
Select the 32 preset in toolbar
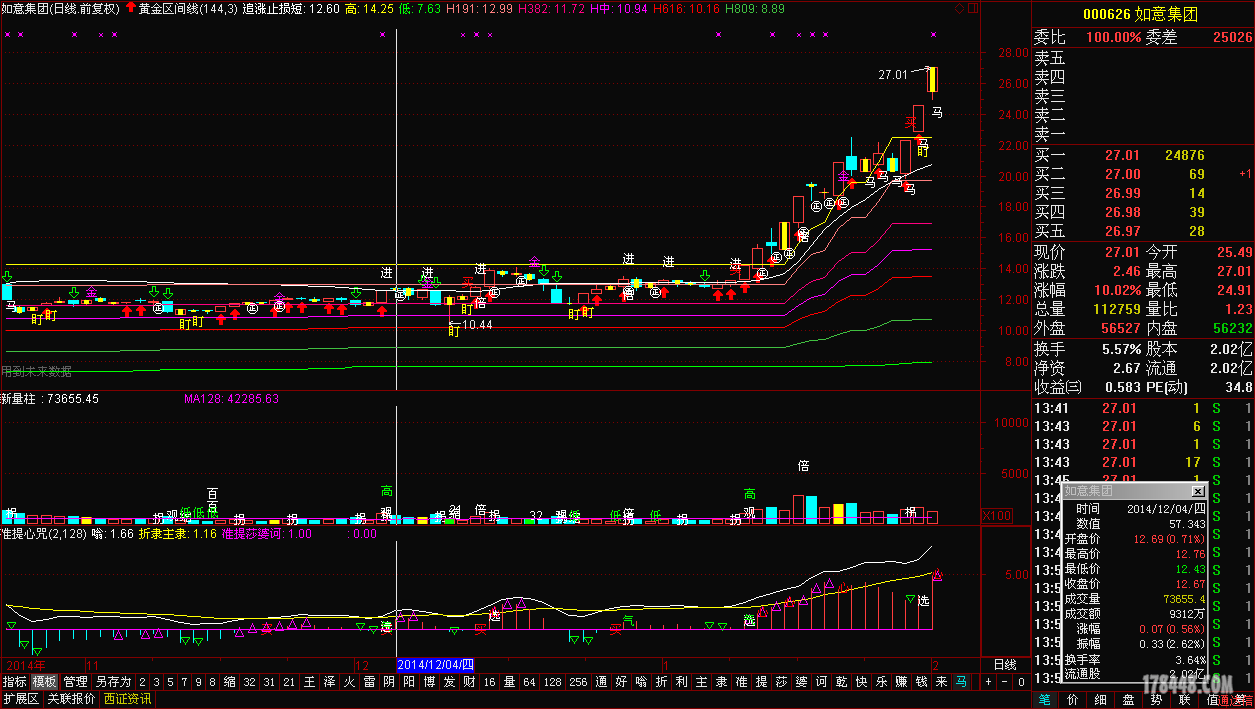point(249,681)
